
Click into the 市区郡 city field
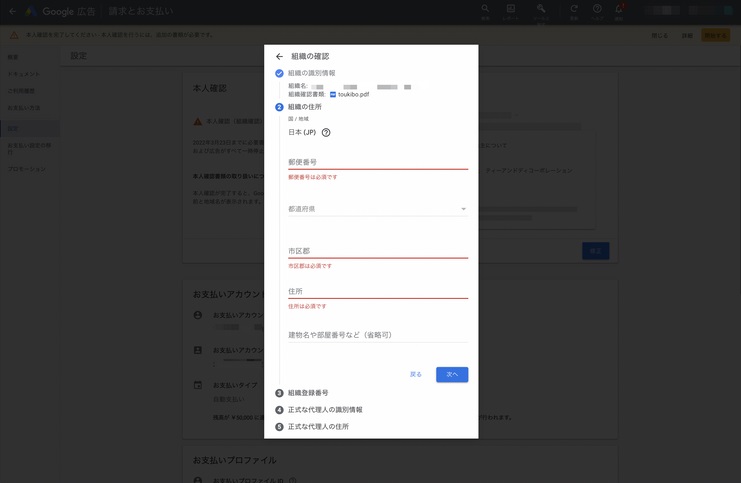pos(377,251)
